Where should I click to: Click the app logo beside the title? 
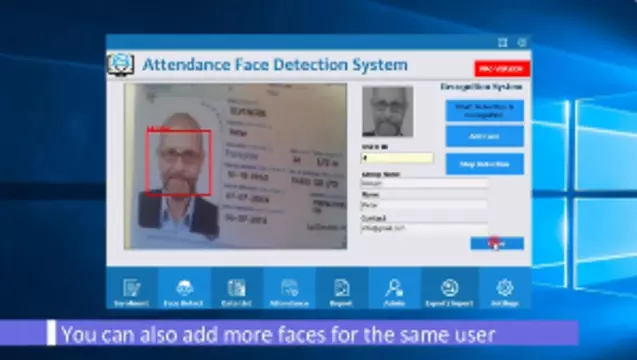[121, 64]
